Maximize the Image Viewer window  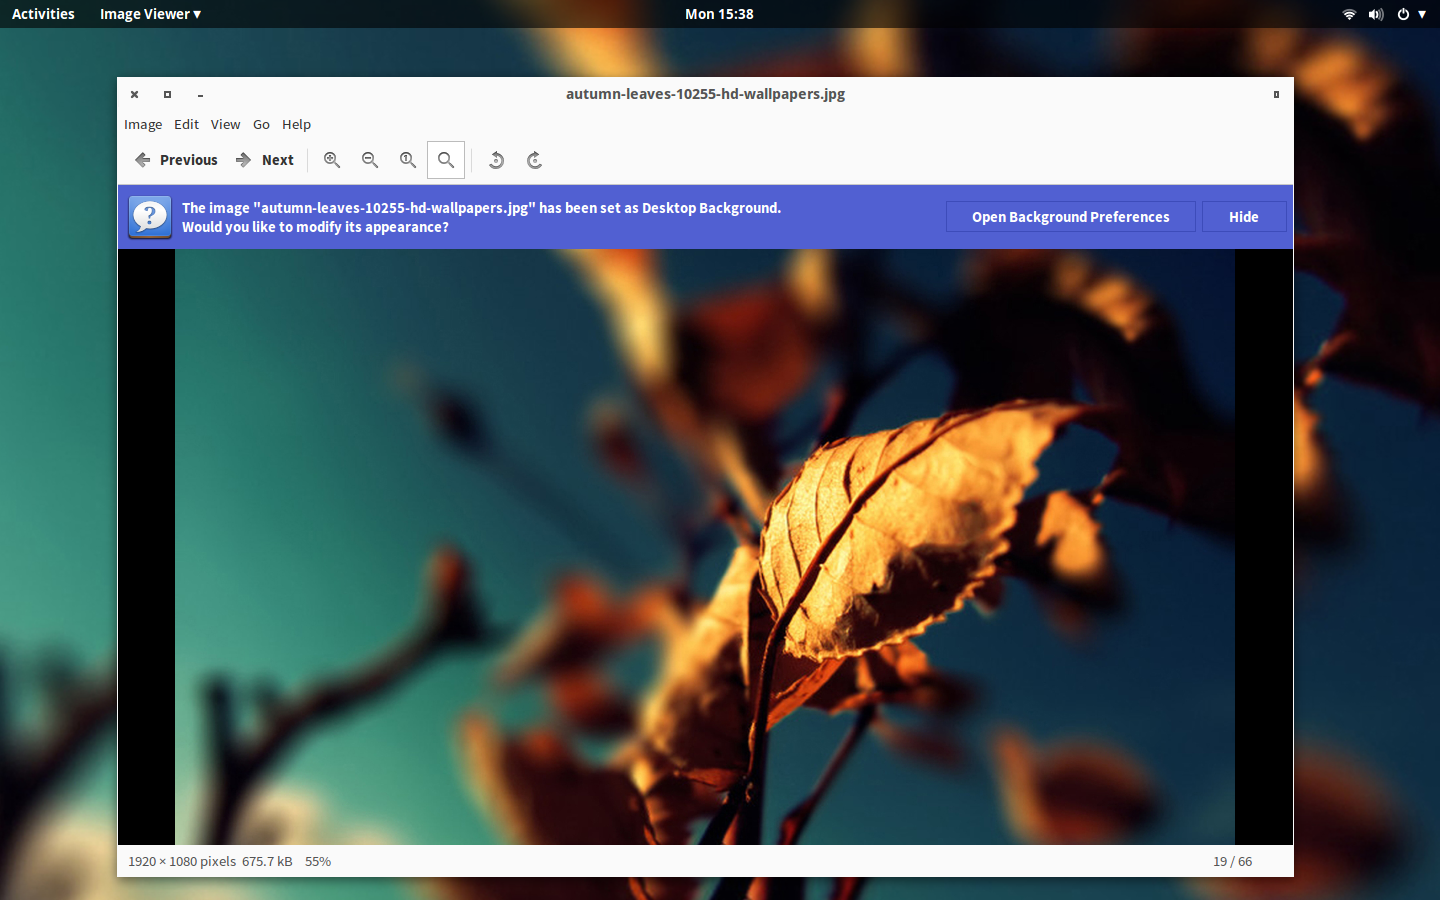(167, 94)
